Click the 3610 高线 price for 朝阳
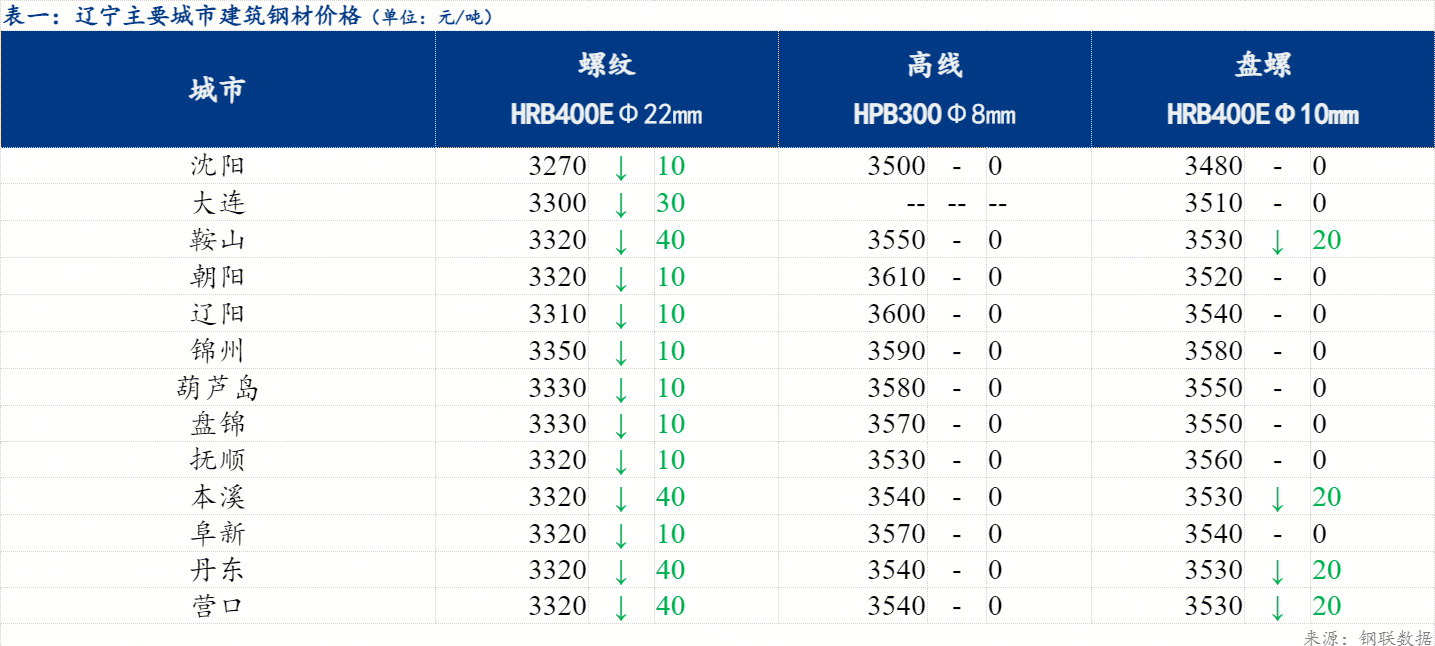 [896, 277]
